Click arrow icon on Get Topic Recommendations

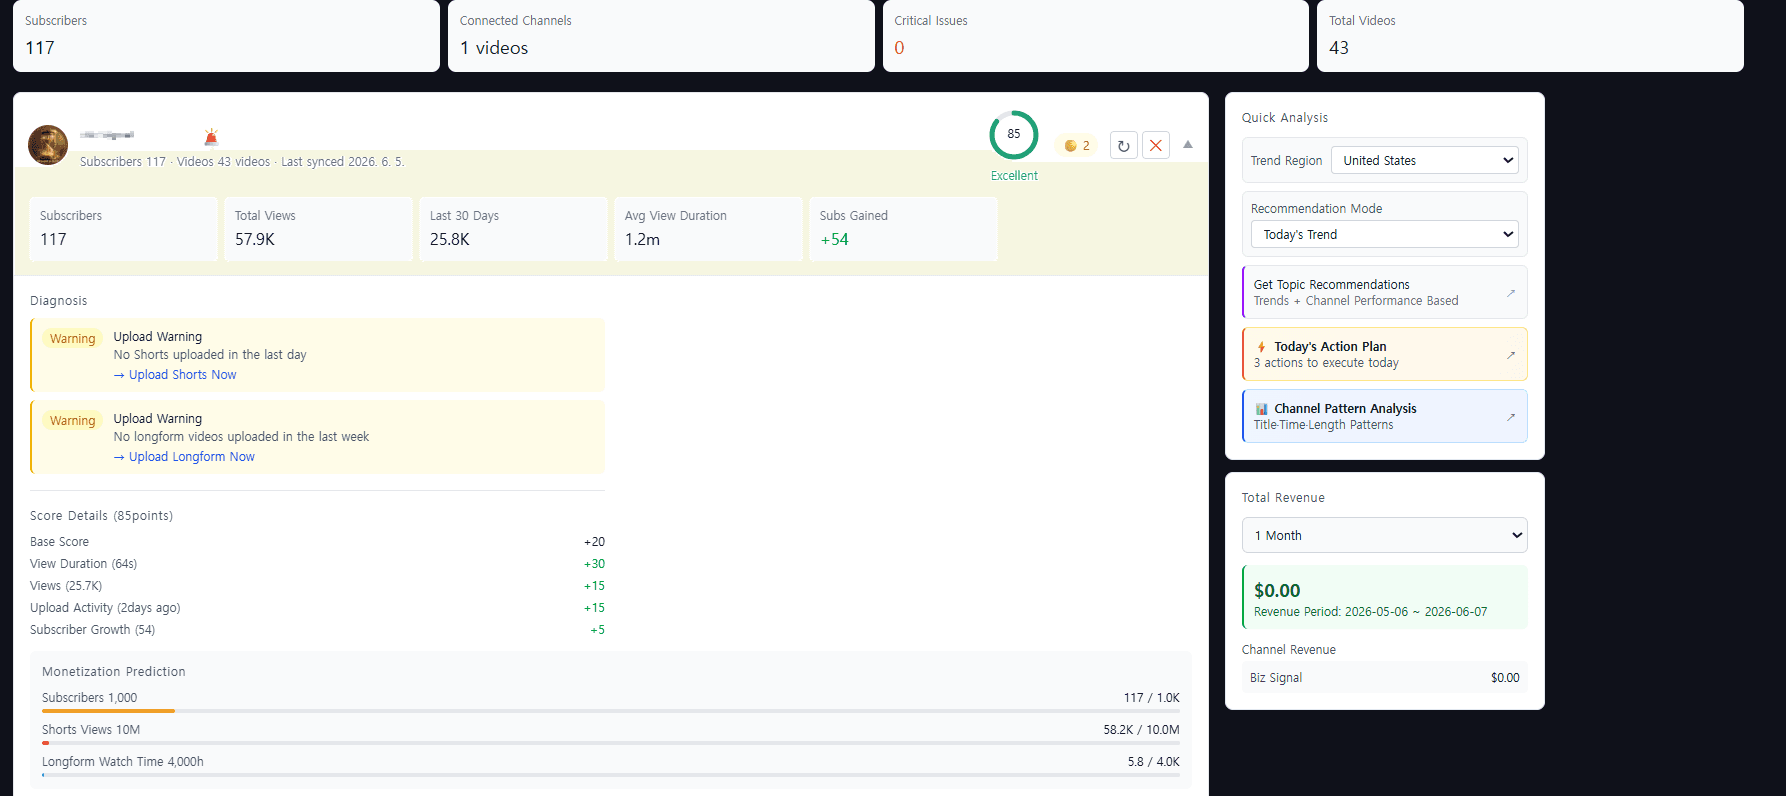pos(1511,293)
